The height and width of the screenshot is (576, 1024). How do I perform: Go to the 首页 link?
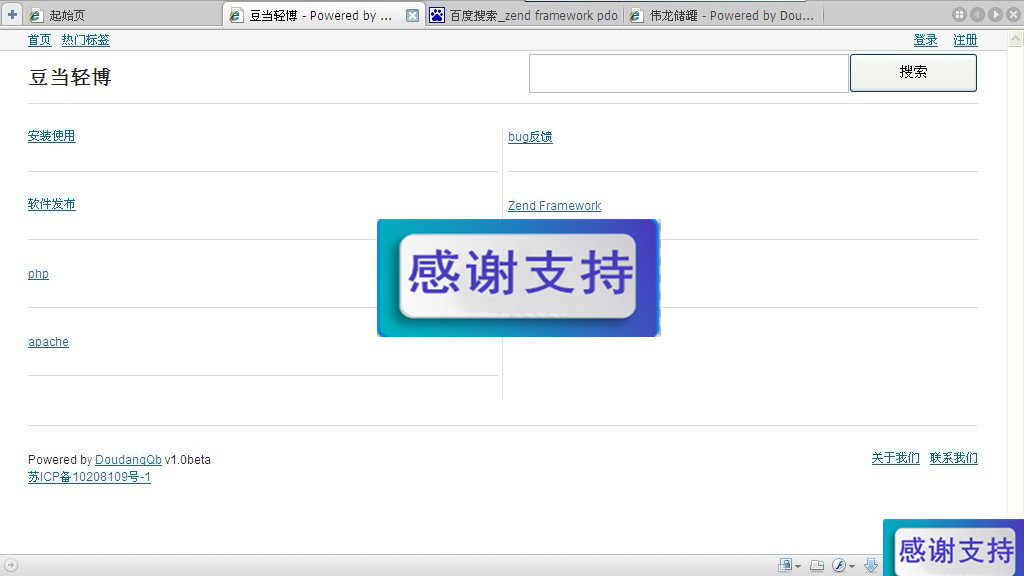pyautogui.click(x=39, y=40)
